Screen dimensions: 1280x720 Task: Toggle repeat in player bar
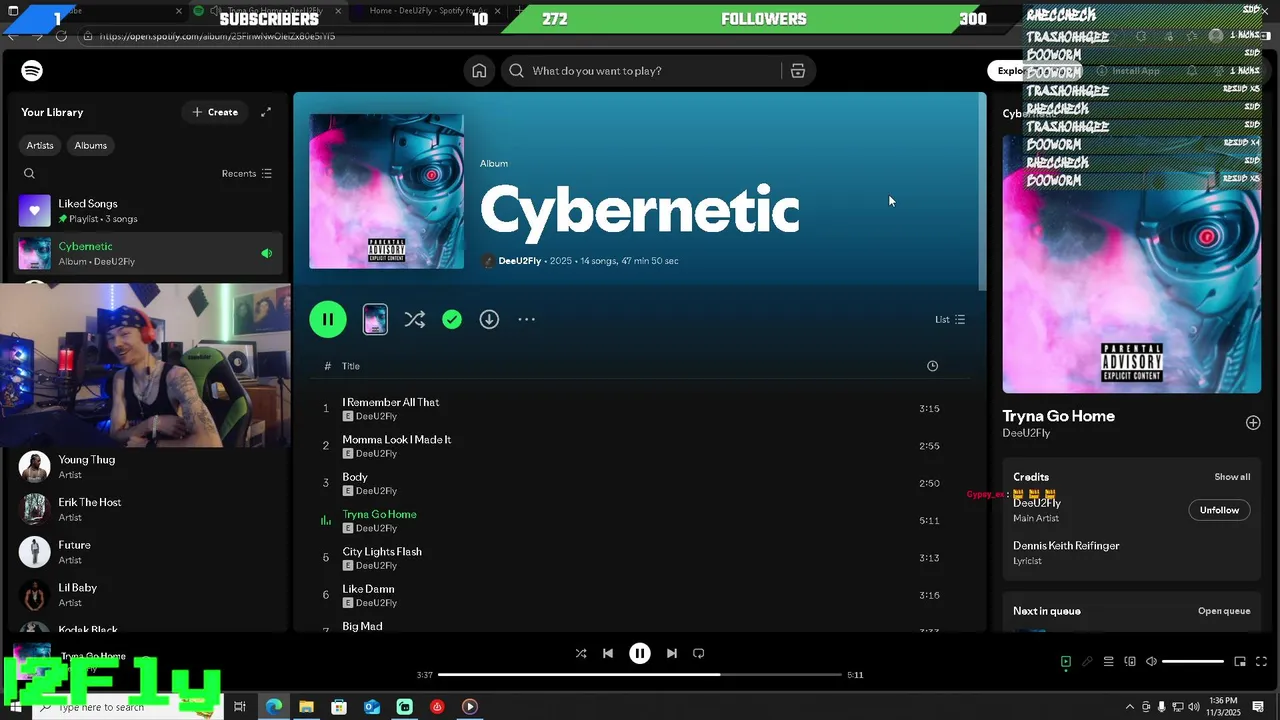pos(699,653)
